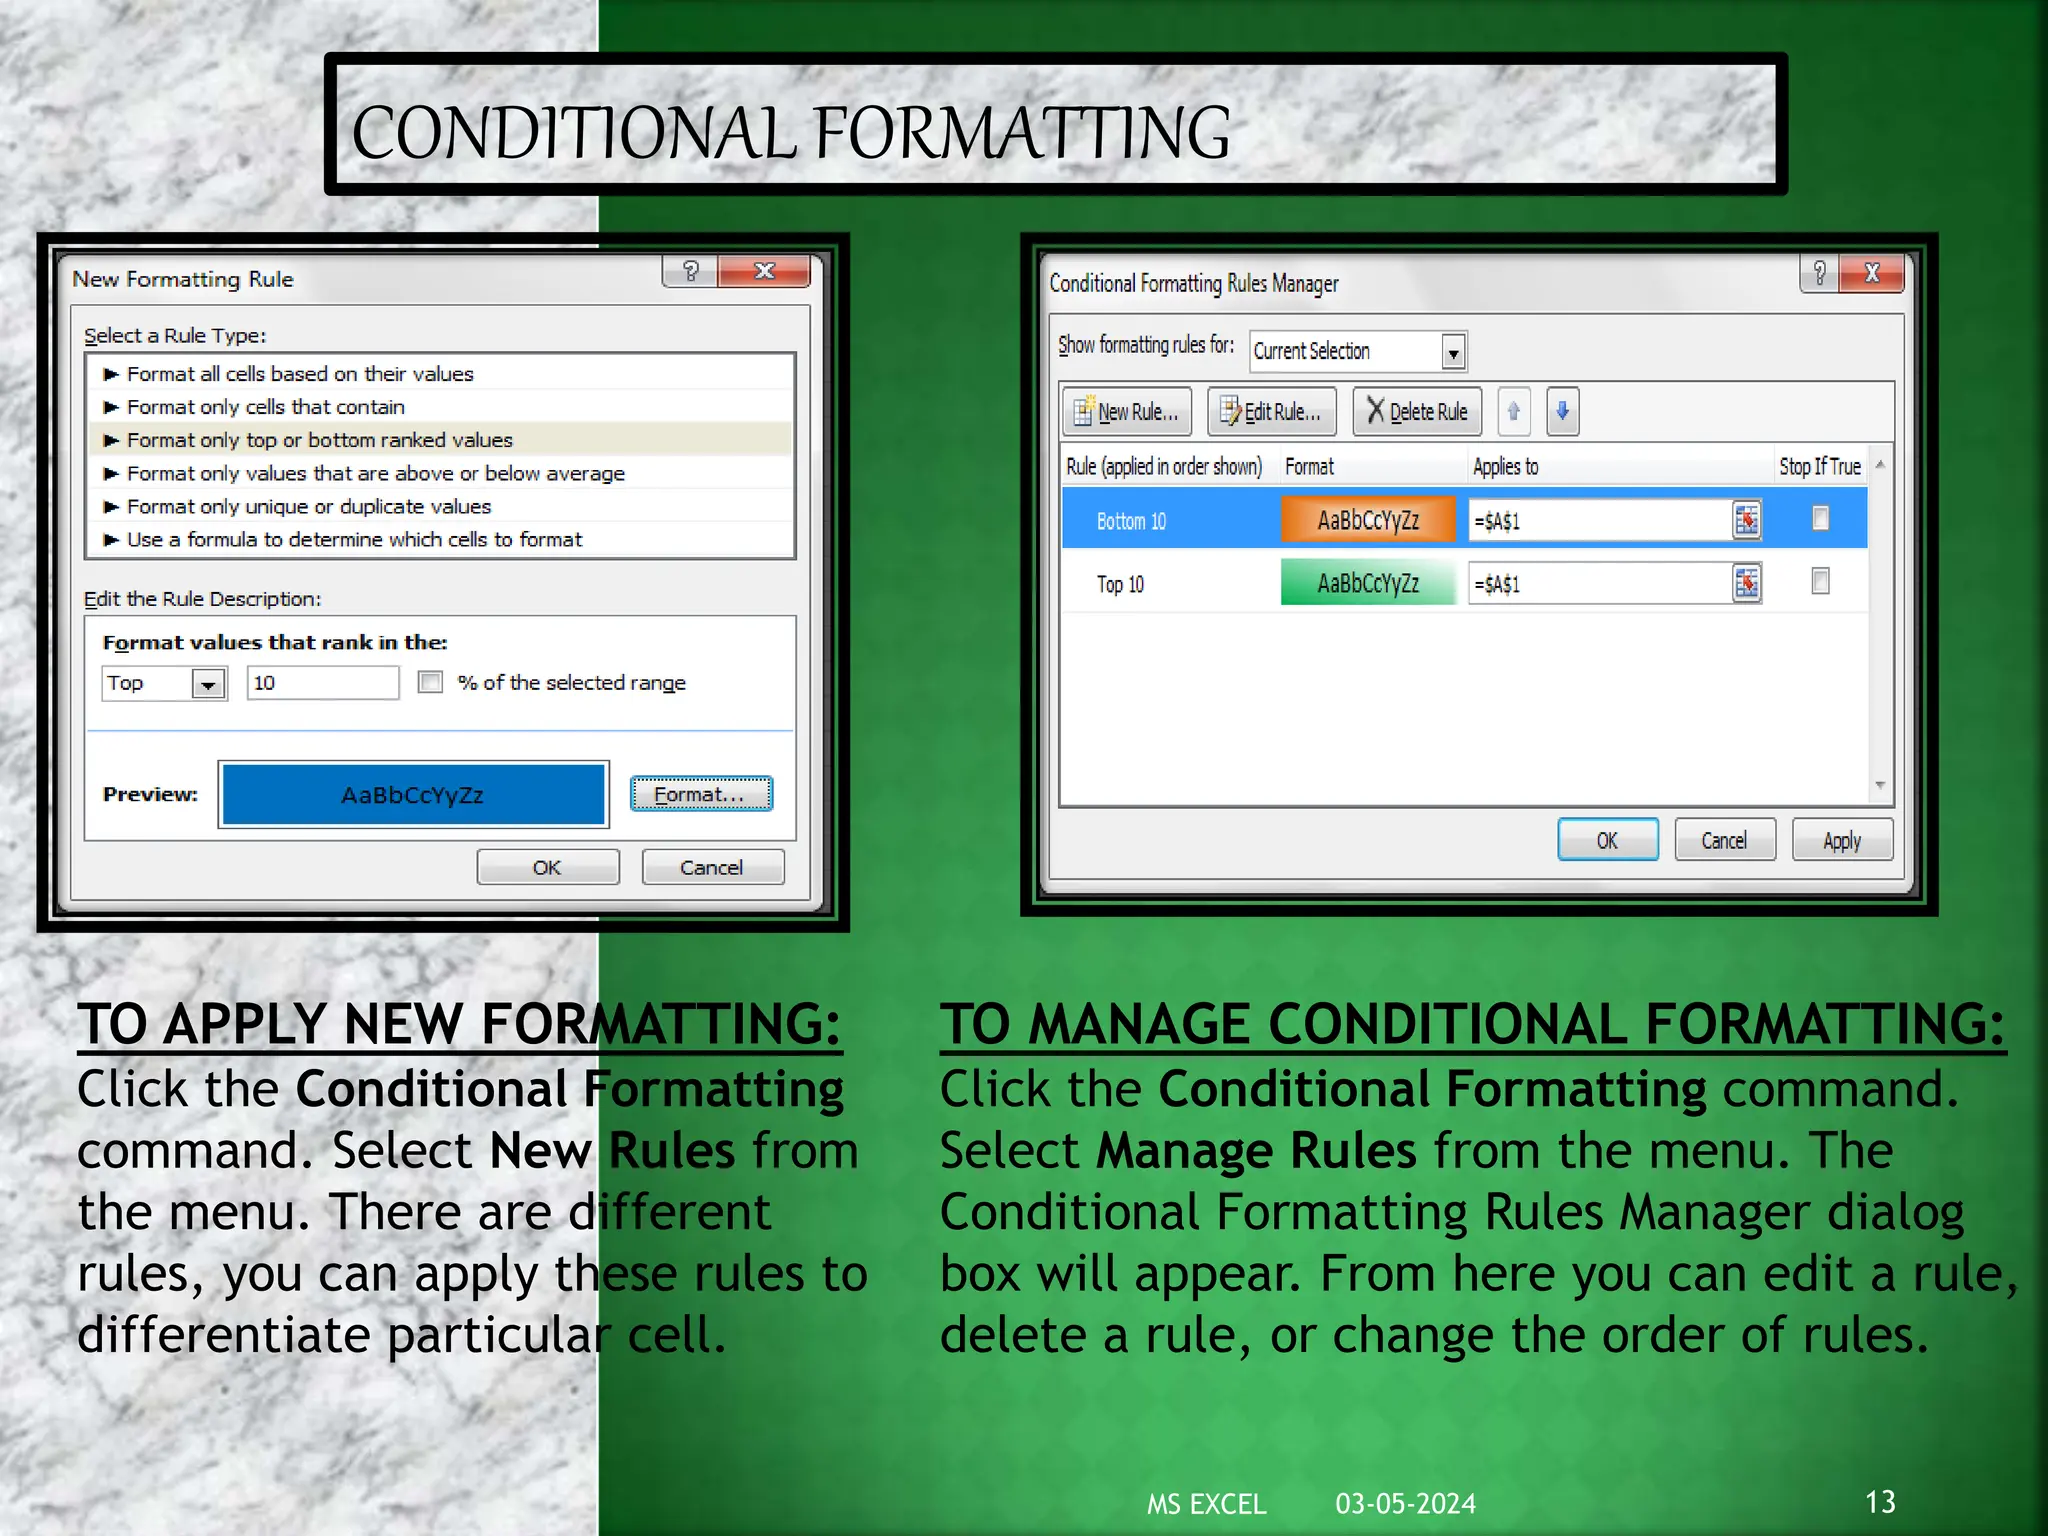The width and height of the screenshot is (2048, 1536).
Task: Click Cancel in New Formatting Rule dialog
Action: coord(712,867)
